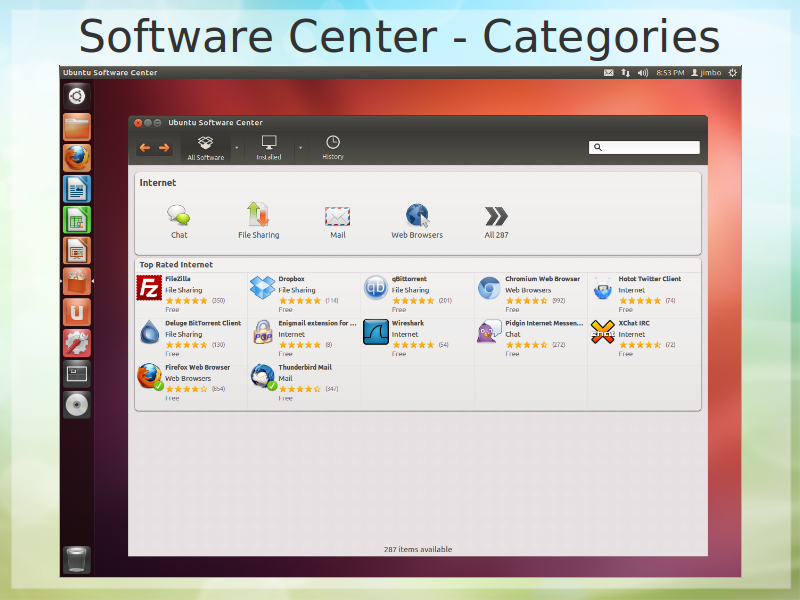Open the jimbo user menu
This screenshot has height=600, width=800.
[706, 72]
